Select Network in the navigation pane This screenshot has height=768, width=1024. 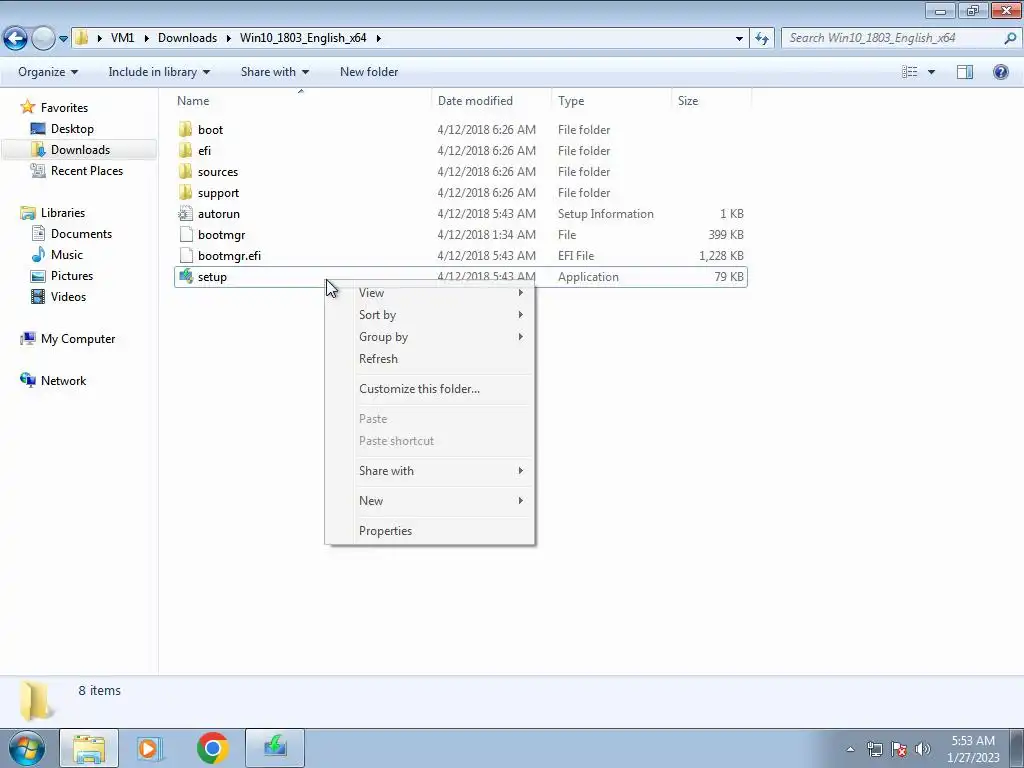point(63,381)
